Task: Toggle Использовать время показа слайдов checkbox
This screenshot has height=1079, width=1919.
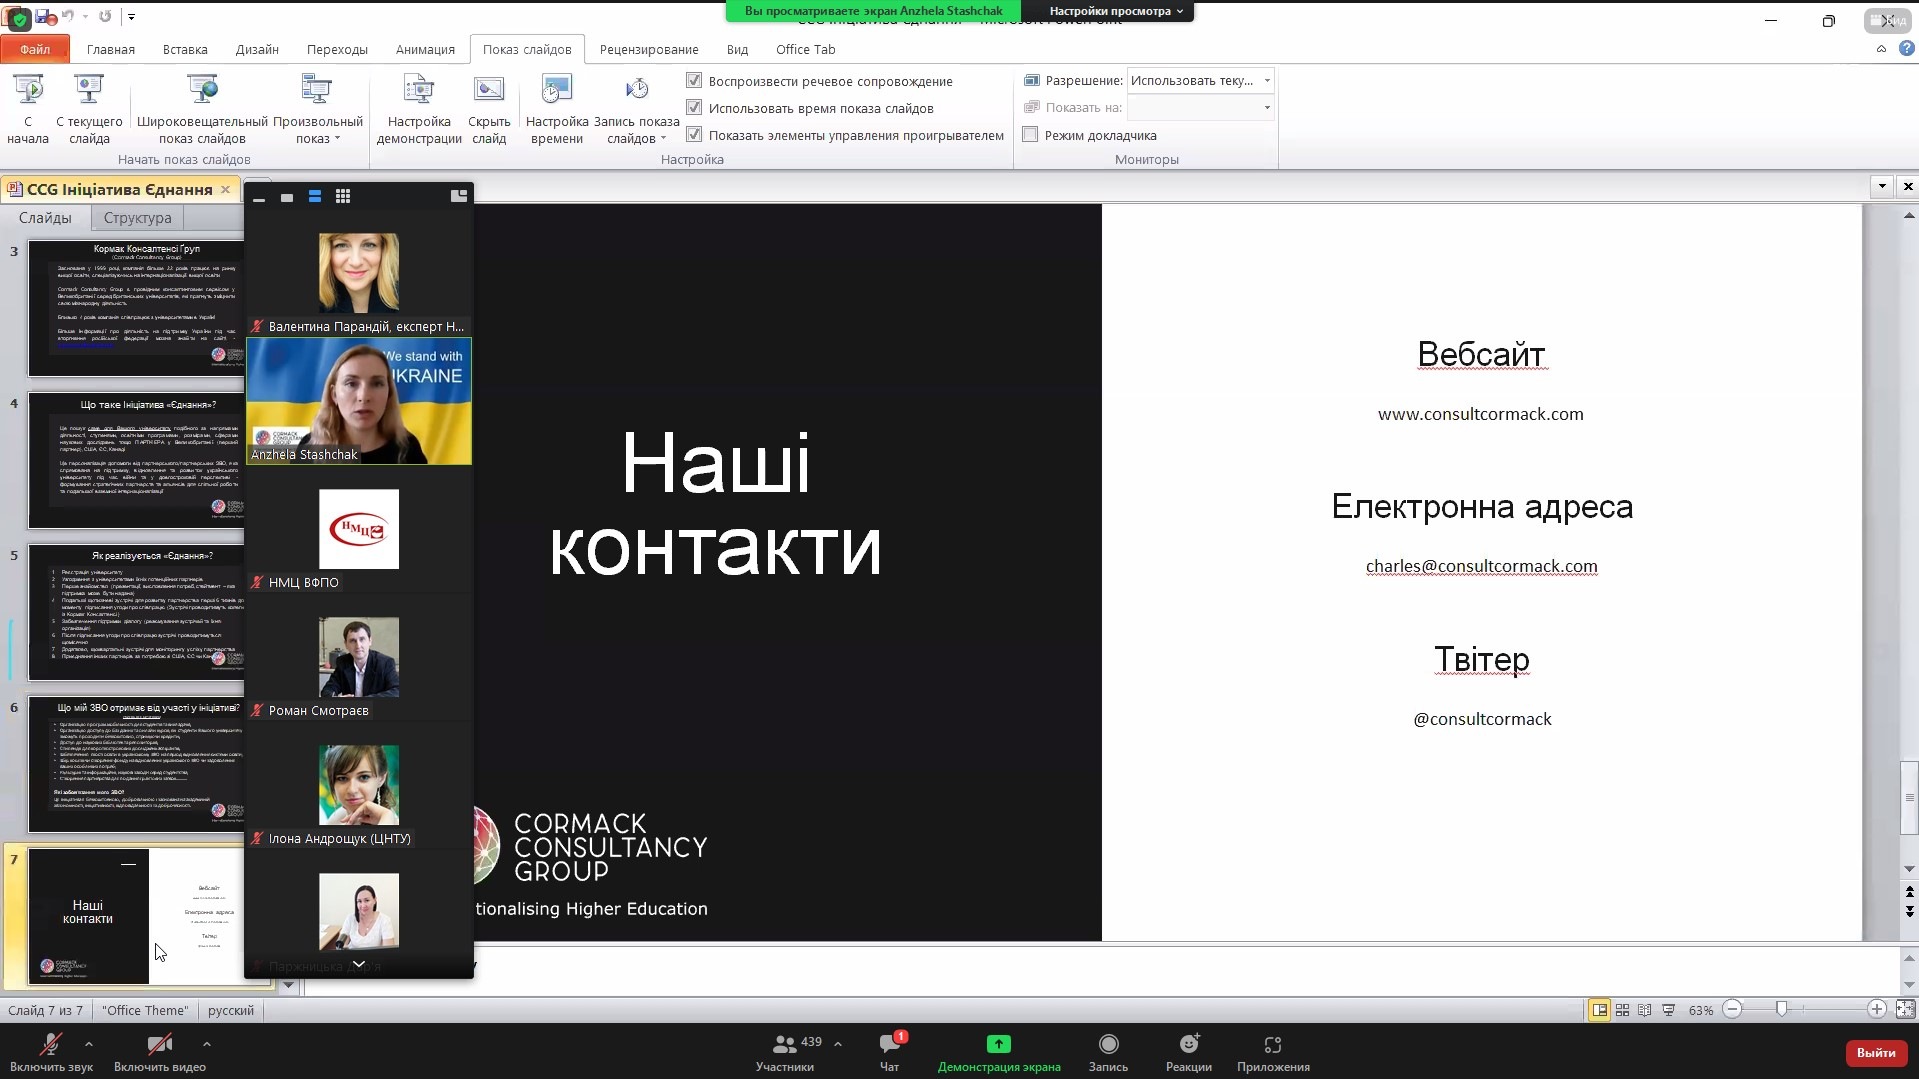Action: (694, 108)
